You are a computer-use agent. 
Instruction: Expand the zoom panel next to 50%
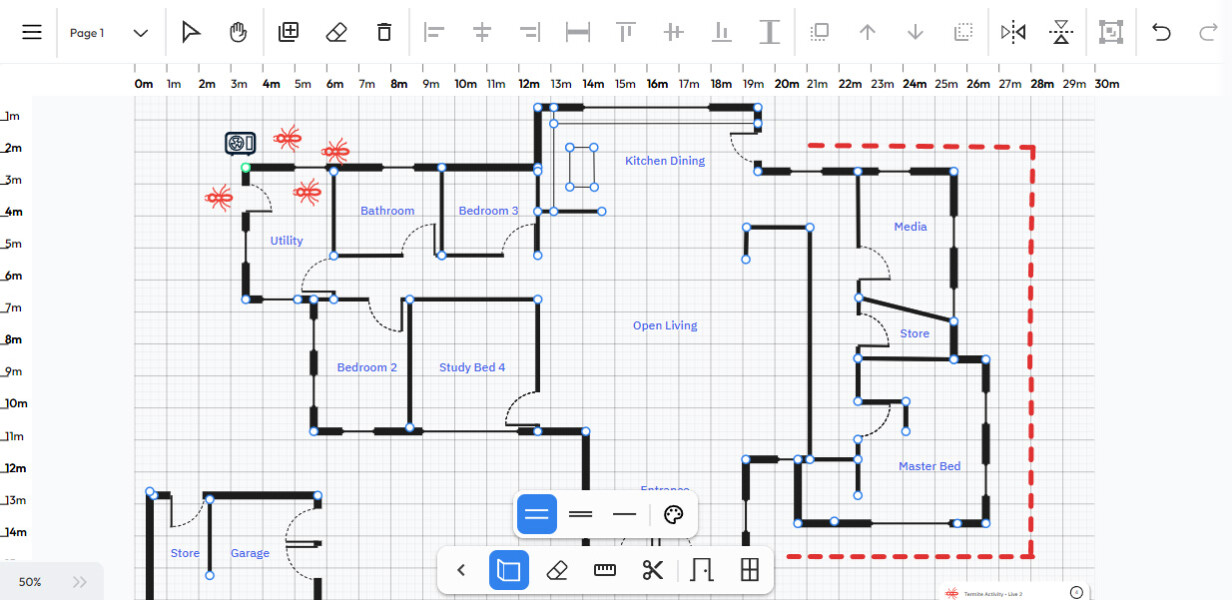(x=80, y=582)
